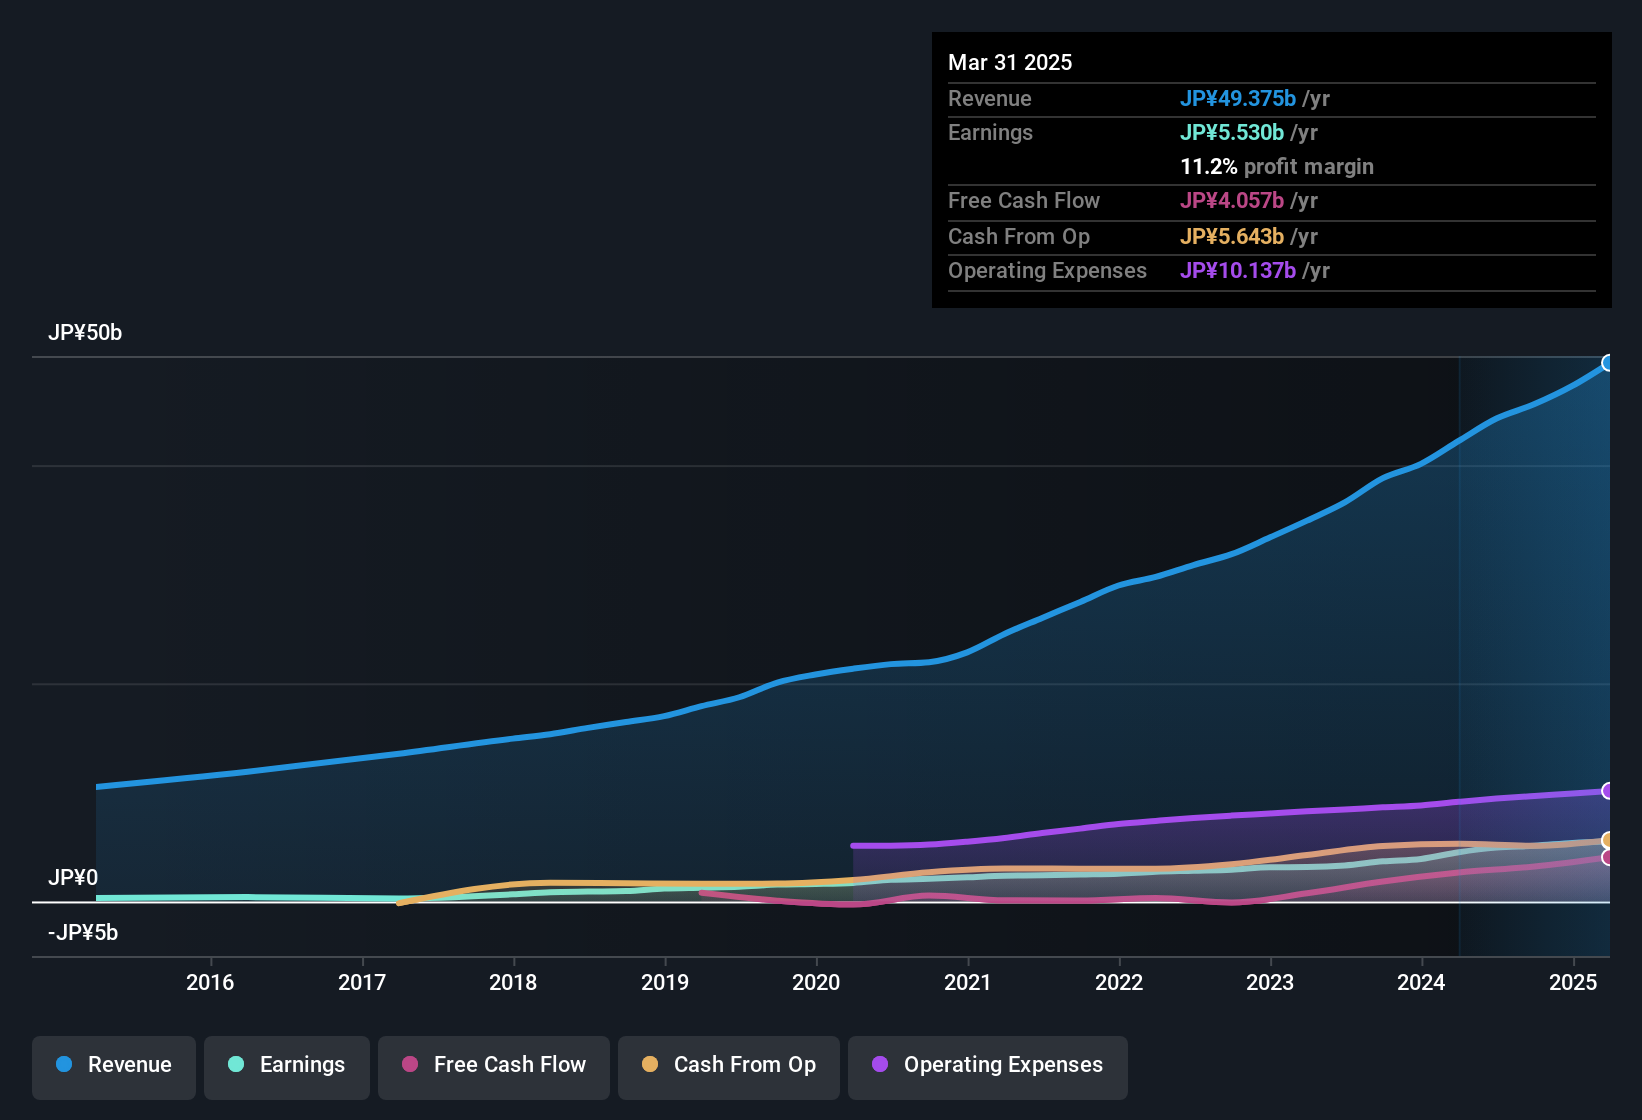
Task: Select the Cash From Op legend item
Action: click(x=728, y=1065)
